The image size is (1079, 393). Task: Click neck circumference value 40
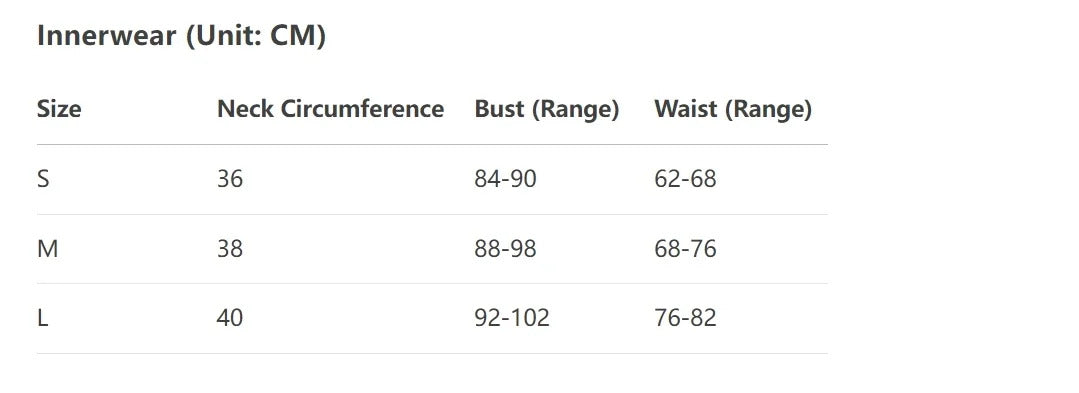tap(230, 318)
